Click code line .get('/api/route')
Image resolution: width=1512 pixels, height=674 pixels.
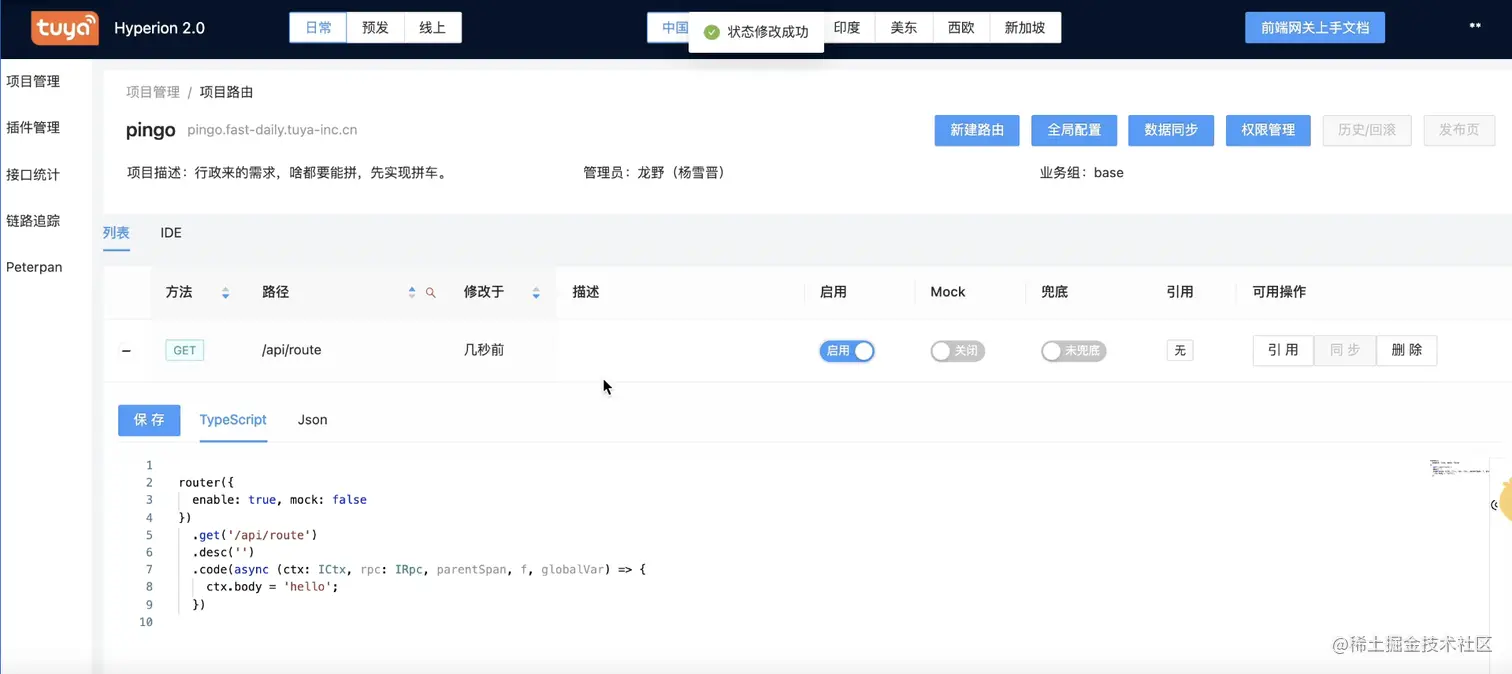coord(255,535)
